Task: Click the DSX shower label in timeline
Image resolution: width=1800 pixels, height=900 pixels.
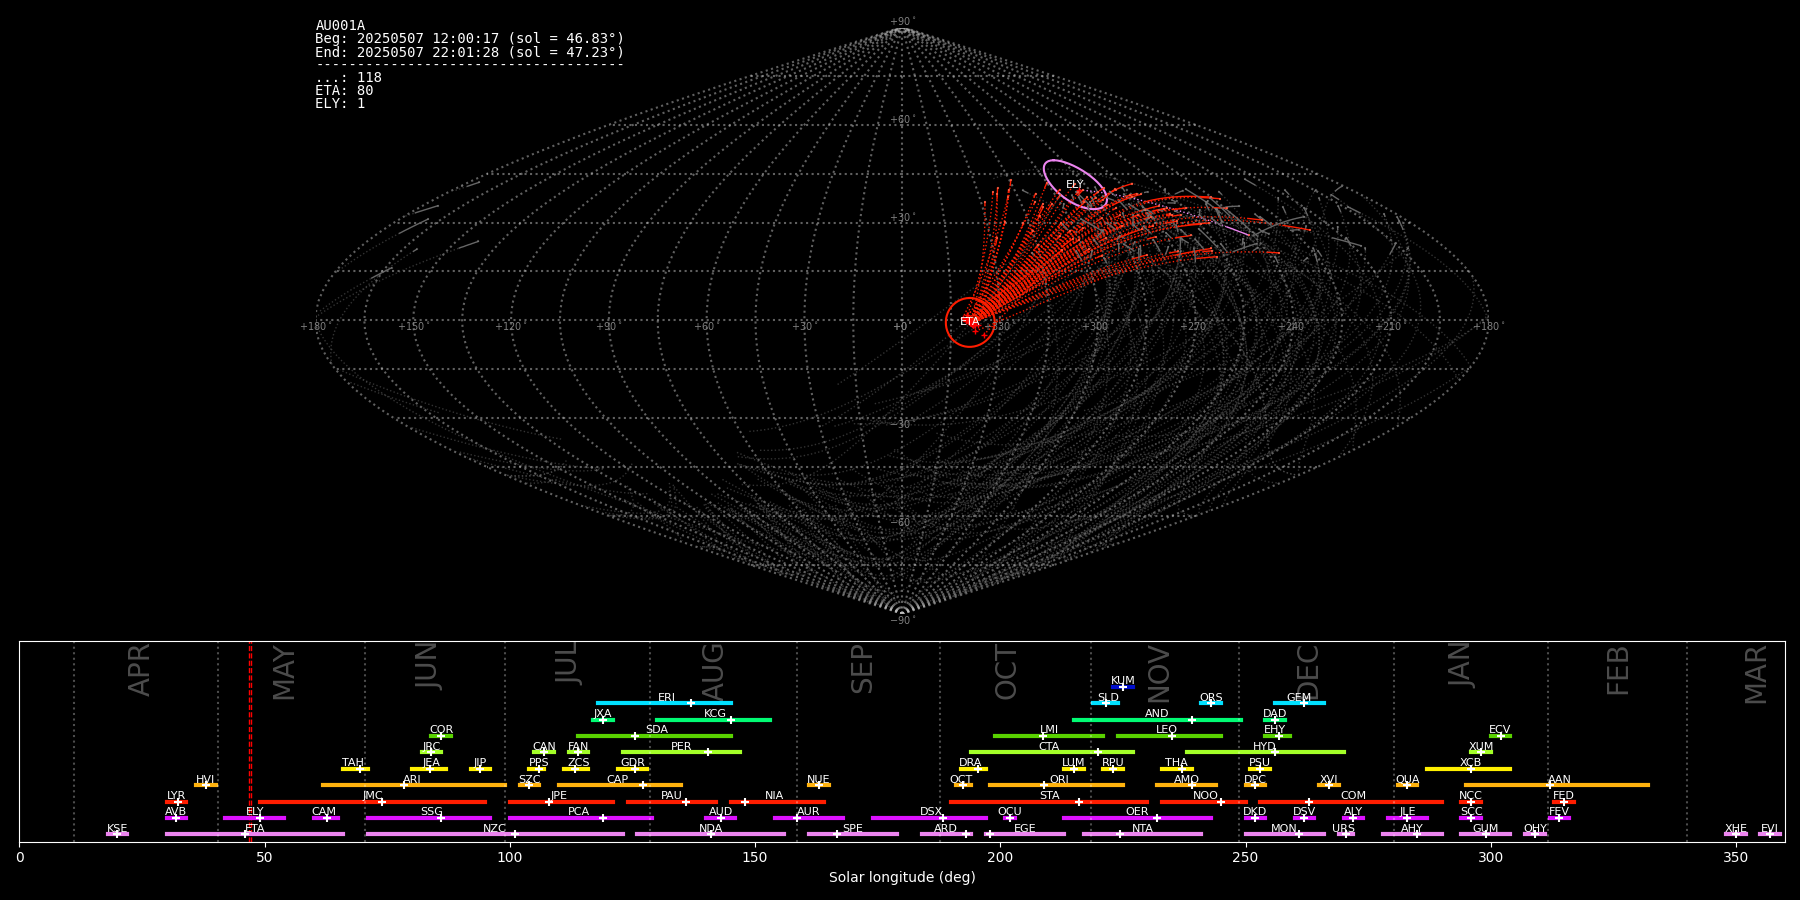Action: (x=931, y=812)
